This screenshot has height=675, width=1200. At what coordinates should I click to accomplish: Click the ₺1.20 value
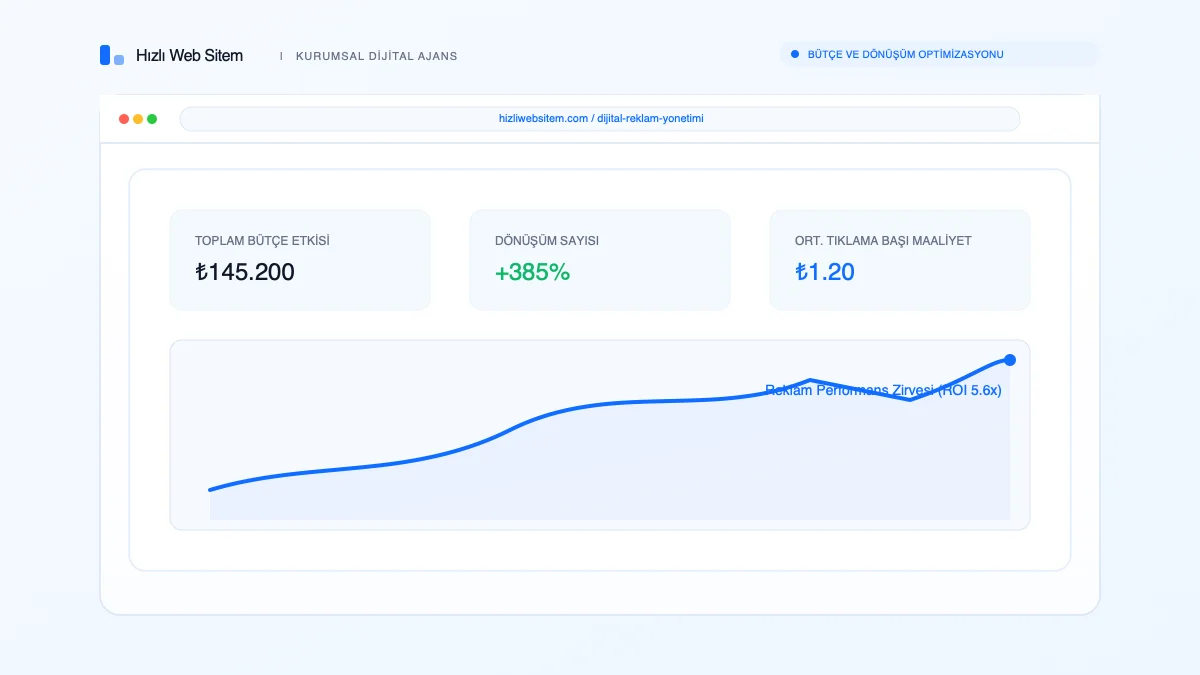(x=825, y=272)
